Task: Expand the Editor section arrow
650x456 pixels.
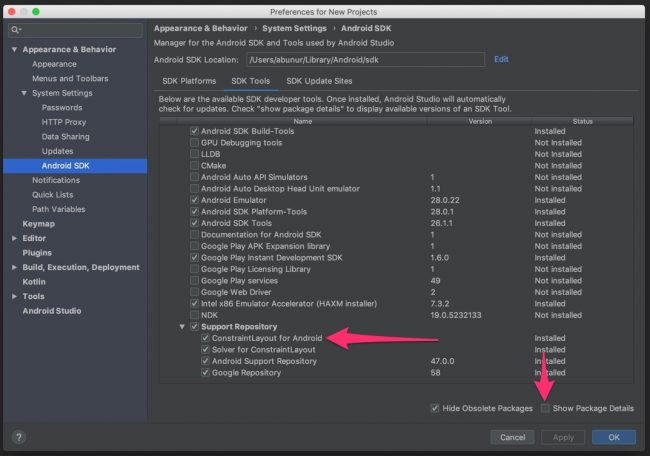Action: pyautogui.click(x=15, y=238)
